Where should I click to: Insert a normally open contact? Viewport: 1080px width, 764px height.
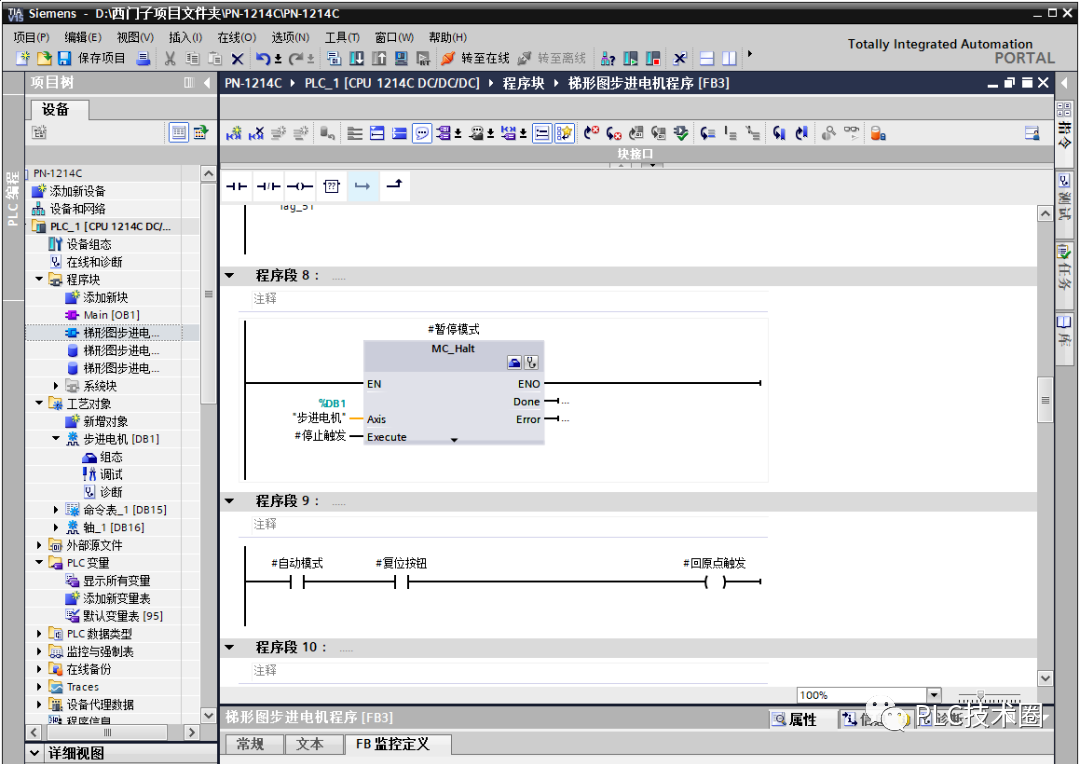(x=236, y=186)
